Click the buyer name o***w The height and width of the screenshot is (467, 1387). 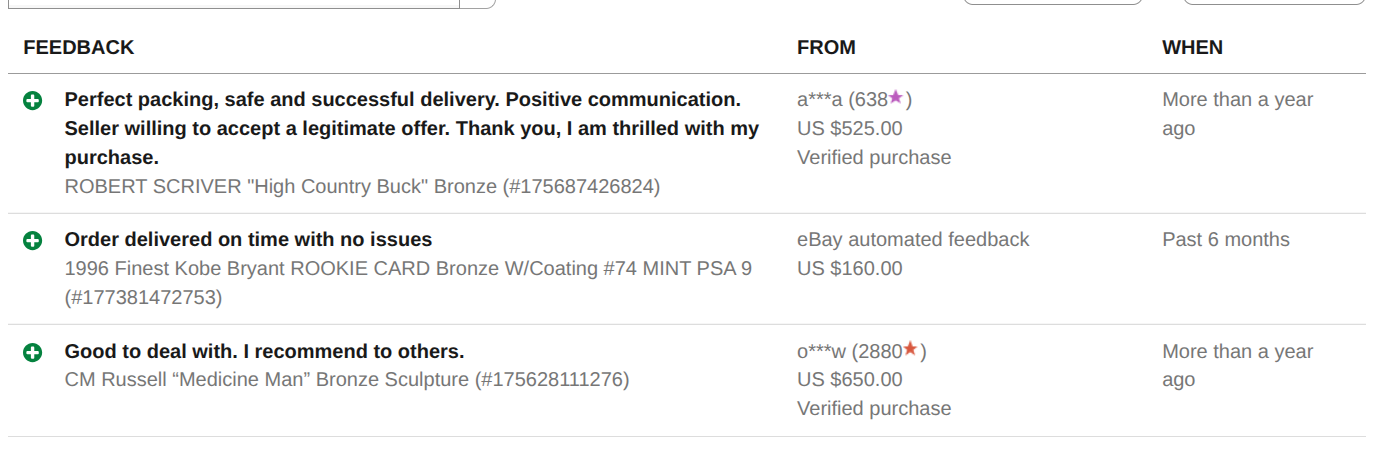point(821,352)
